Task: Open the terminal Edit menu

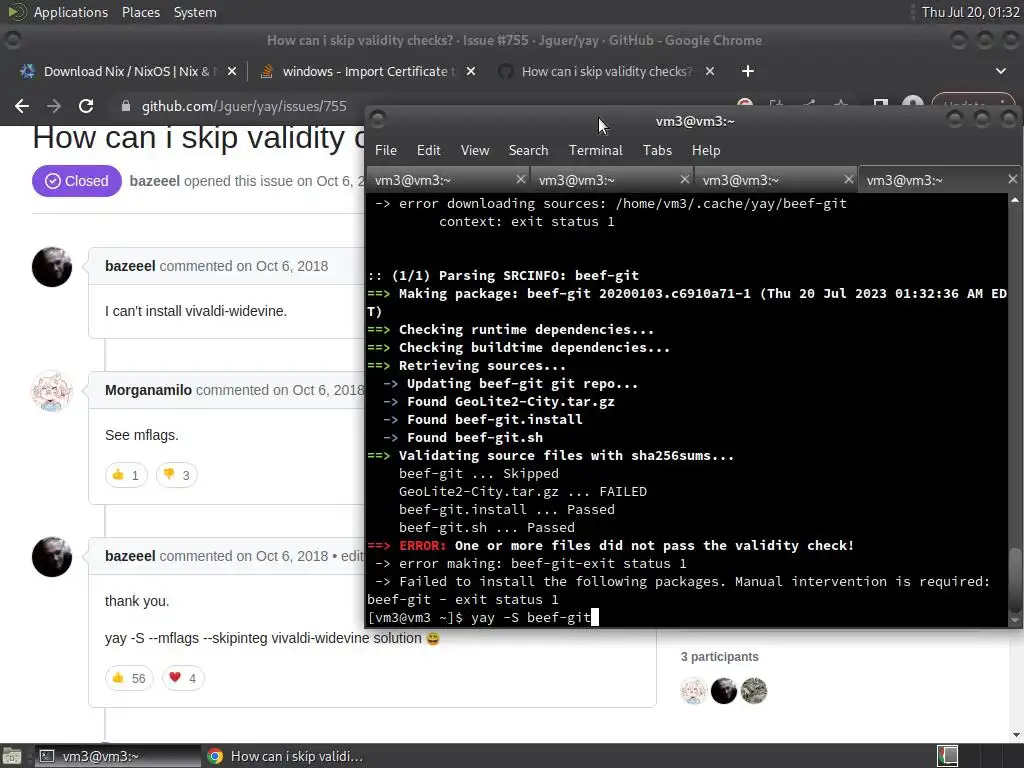Action: [428, 150]
